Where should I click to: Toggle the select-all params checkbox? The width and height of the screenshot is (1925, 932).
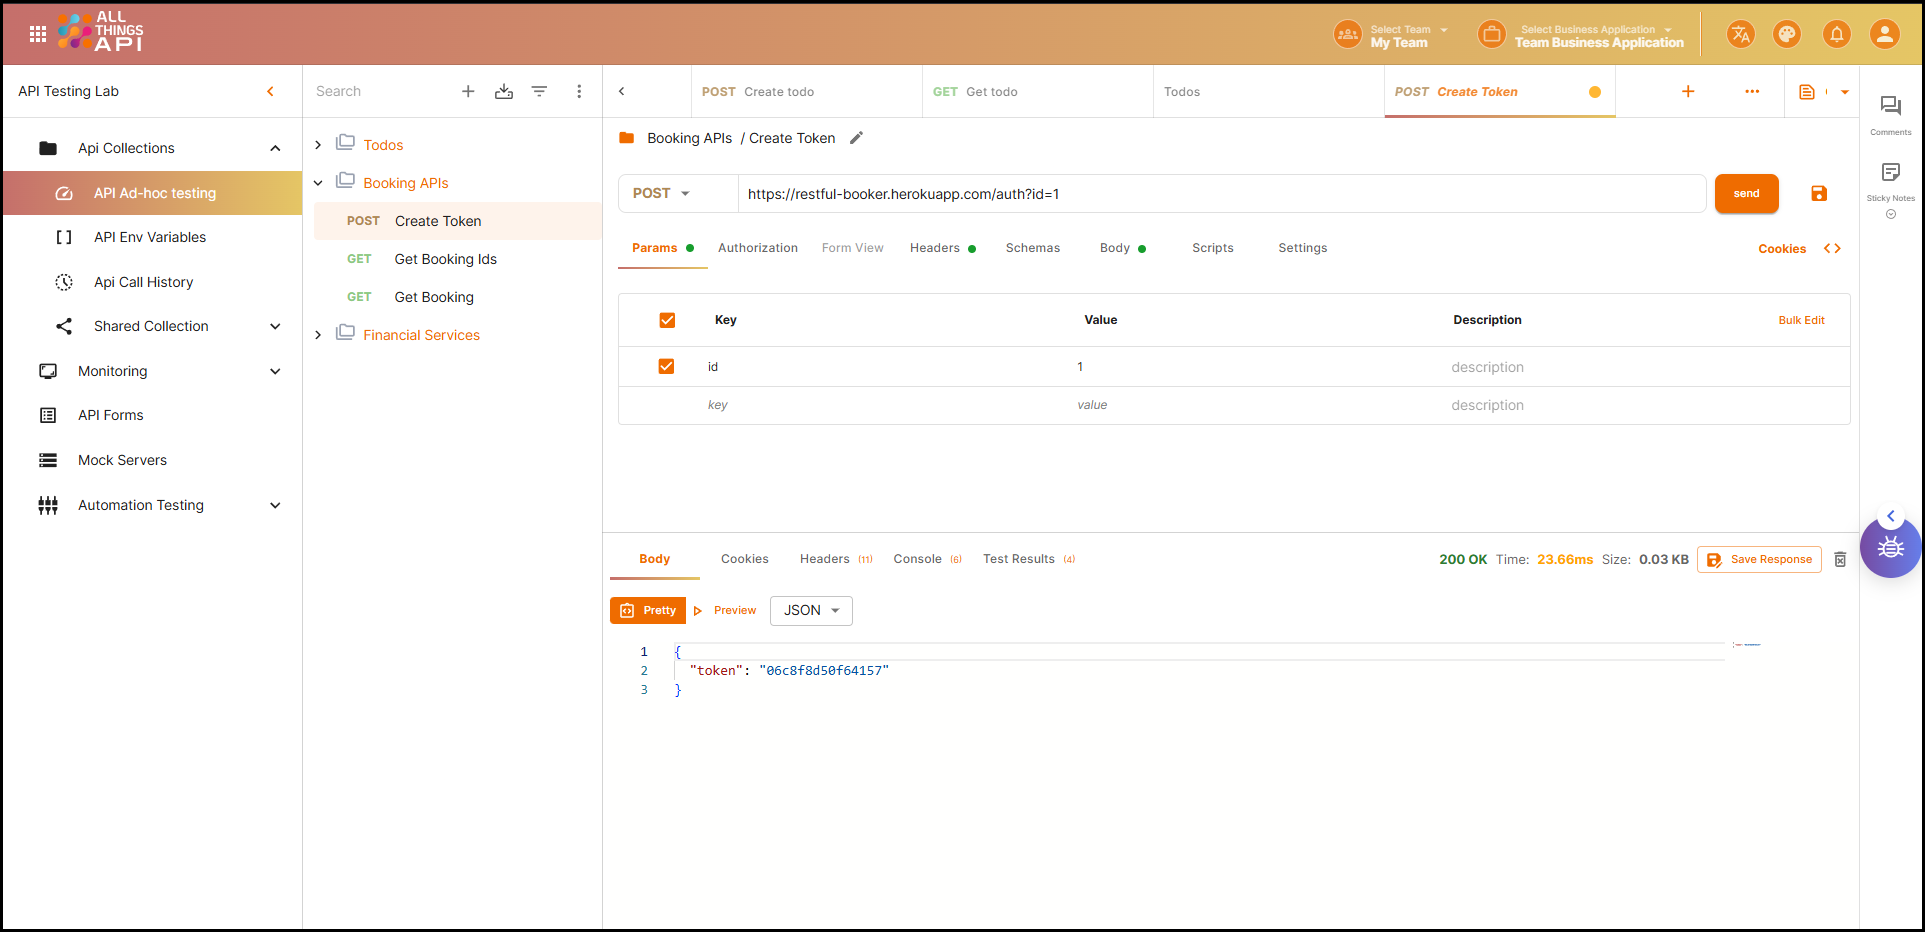[667, 320]
